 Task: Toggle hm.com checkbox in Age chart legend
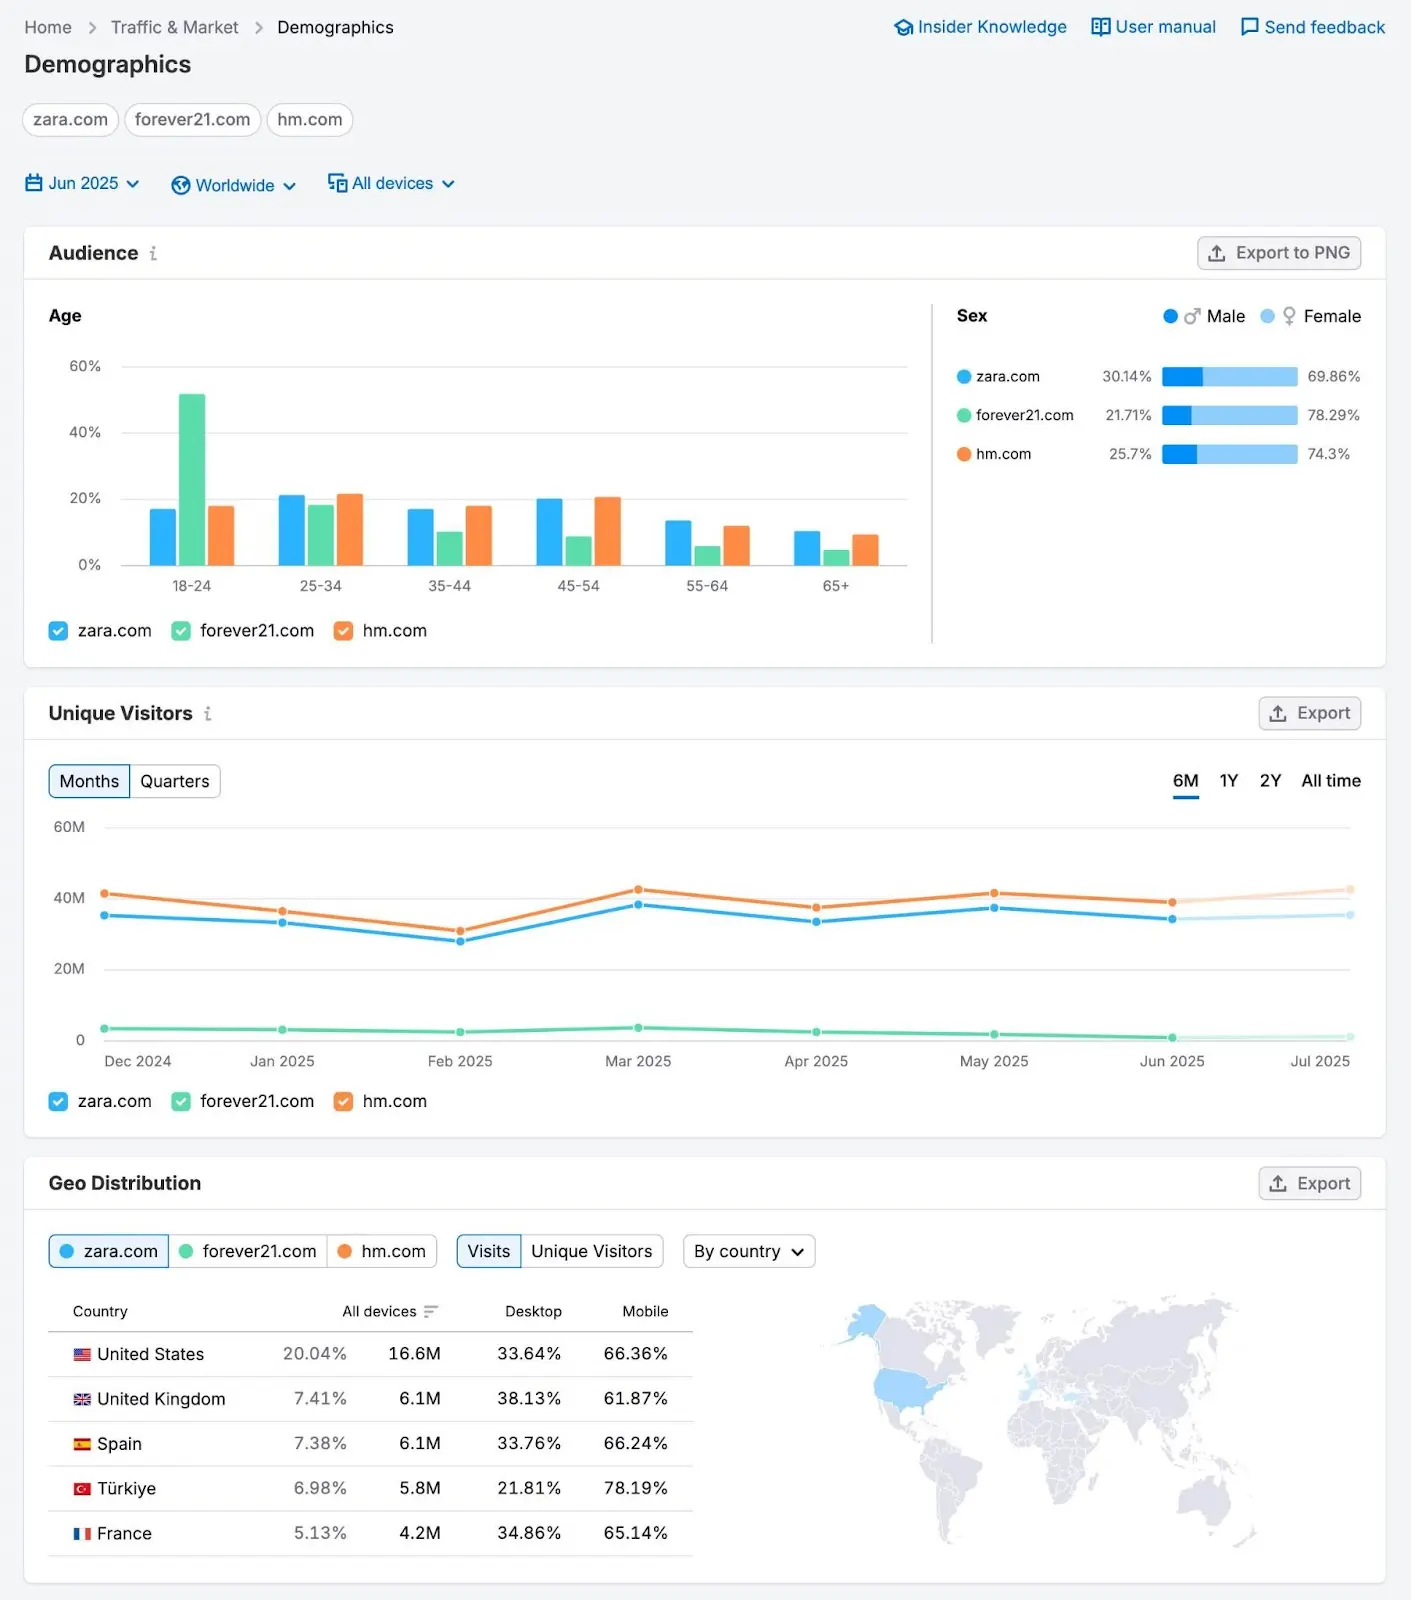pyautogui.click(x=343, y=631)
